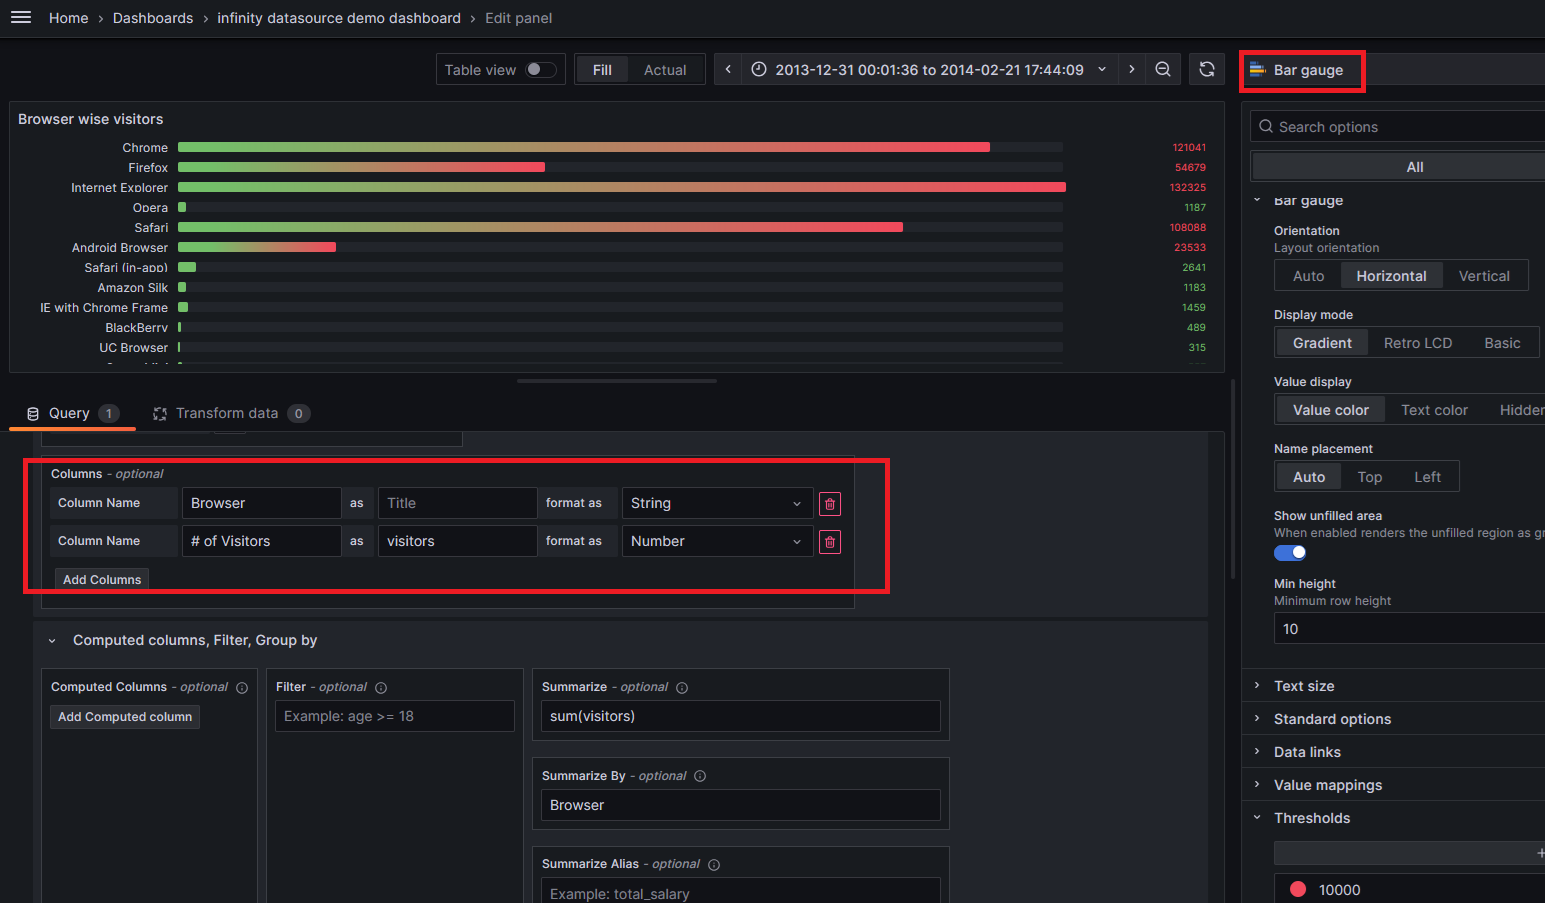Screen dimensions: 1545x903
Task: Open Summarize info tooltip icon
Action: click(x=682, y=688)
